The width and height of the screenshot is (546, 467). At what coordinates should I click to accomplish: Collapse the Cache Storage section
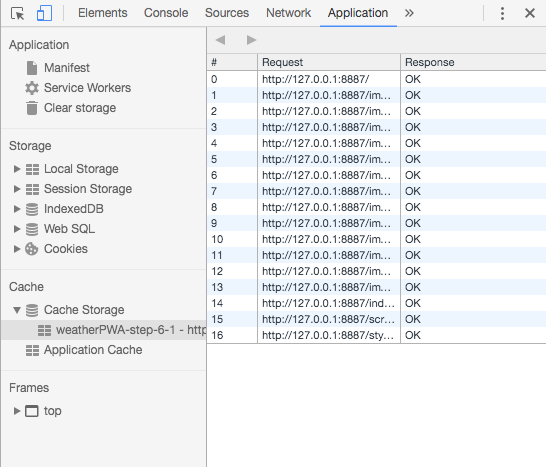pyautogui.click(x=16, y=310)
